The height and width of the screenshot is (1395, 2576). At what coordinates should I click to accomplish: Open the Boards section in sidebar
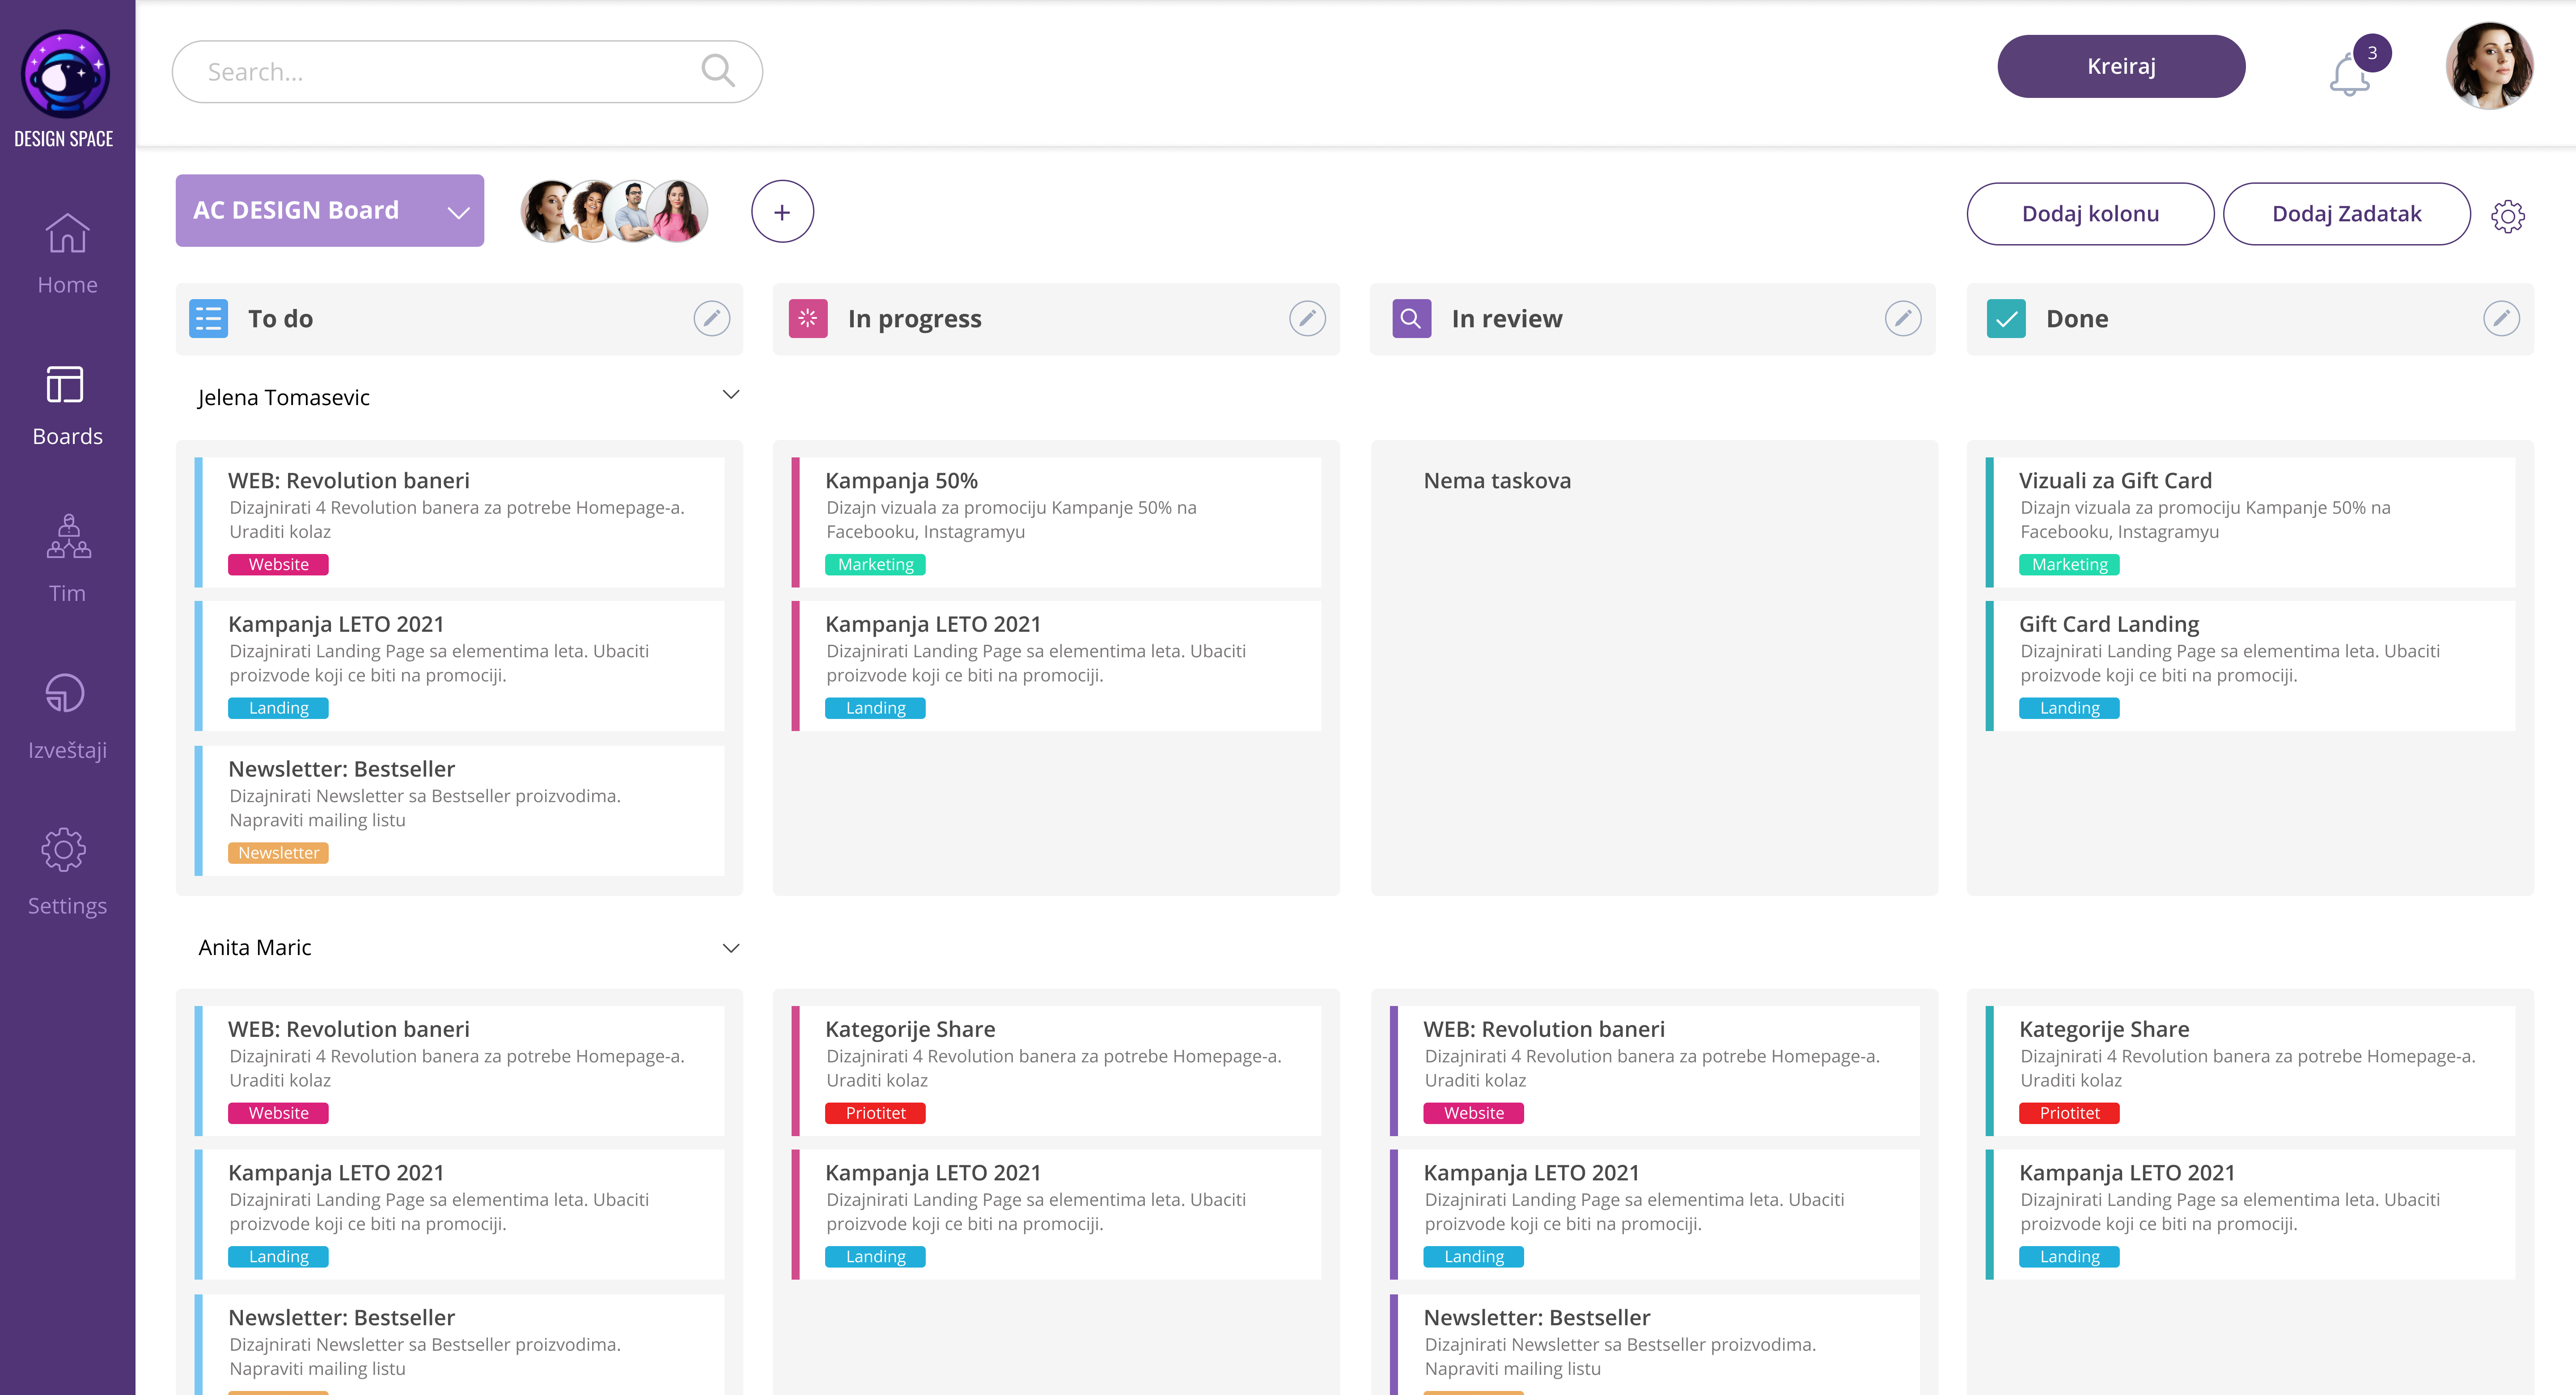(67, 406)
